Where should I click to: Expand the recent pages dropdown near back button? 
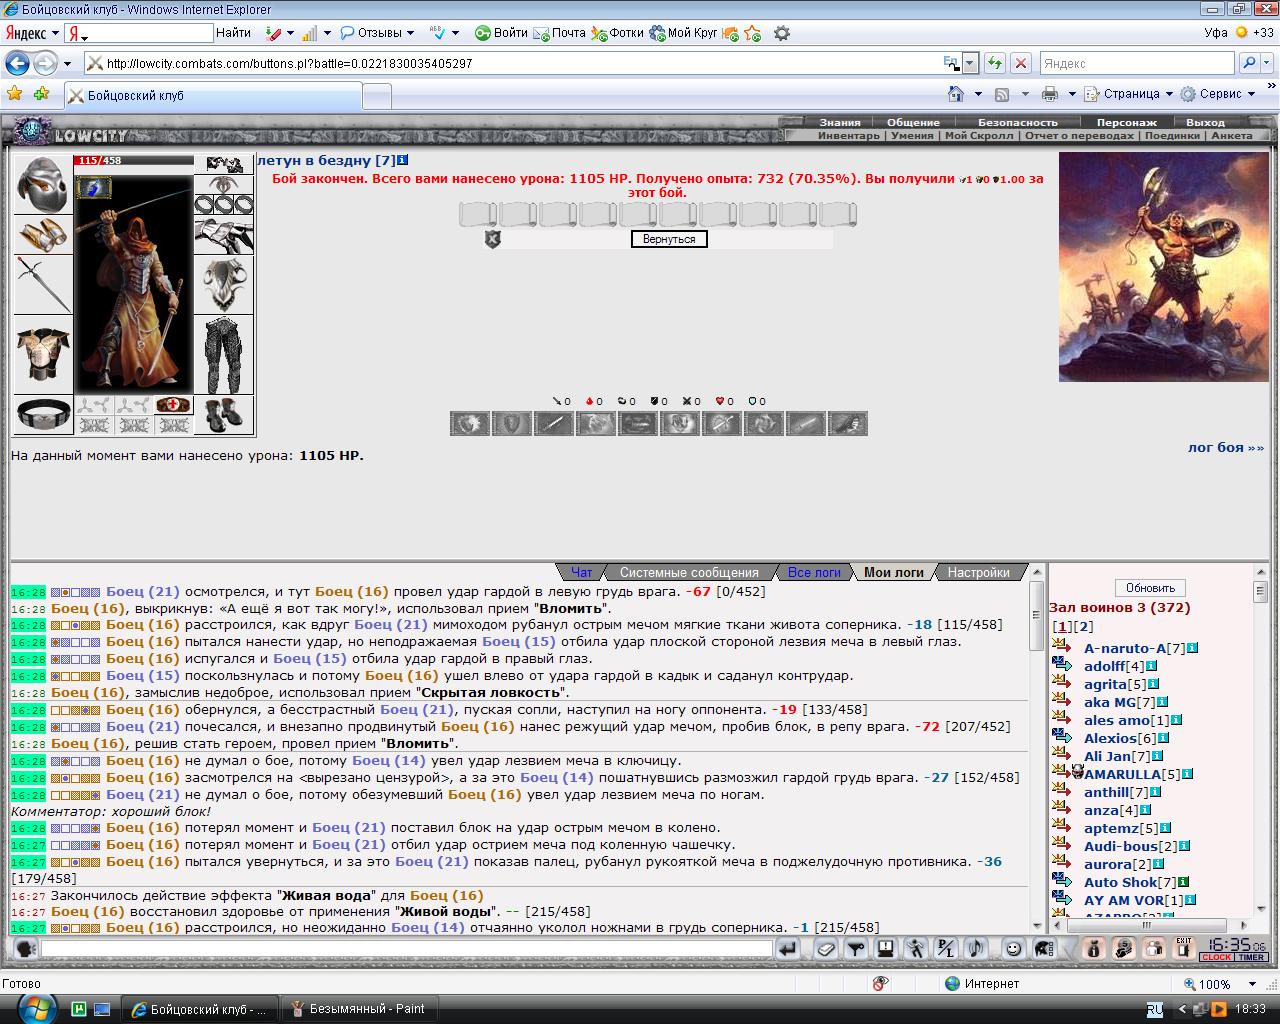pyautogui.click(x=67, y=63)
